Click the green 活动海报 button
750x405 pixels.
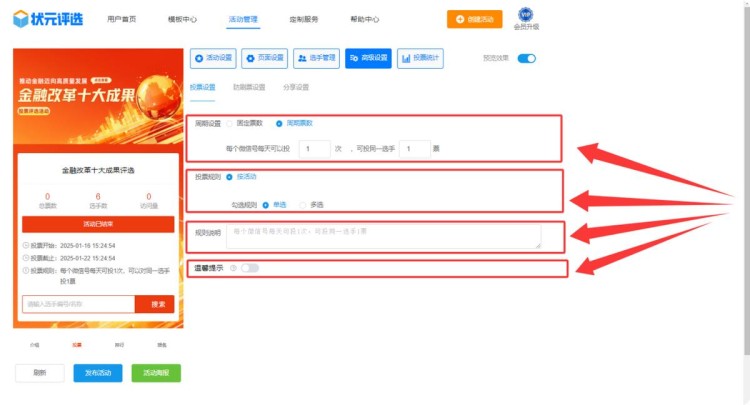pos(156,373)
